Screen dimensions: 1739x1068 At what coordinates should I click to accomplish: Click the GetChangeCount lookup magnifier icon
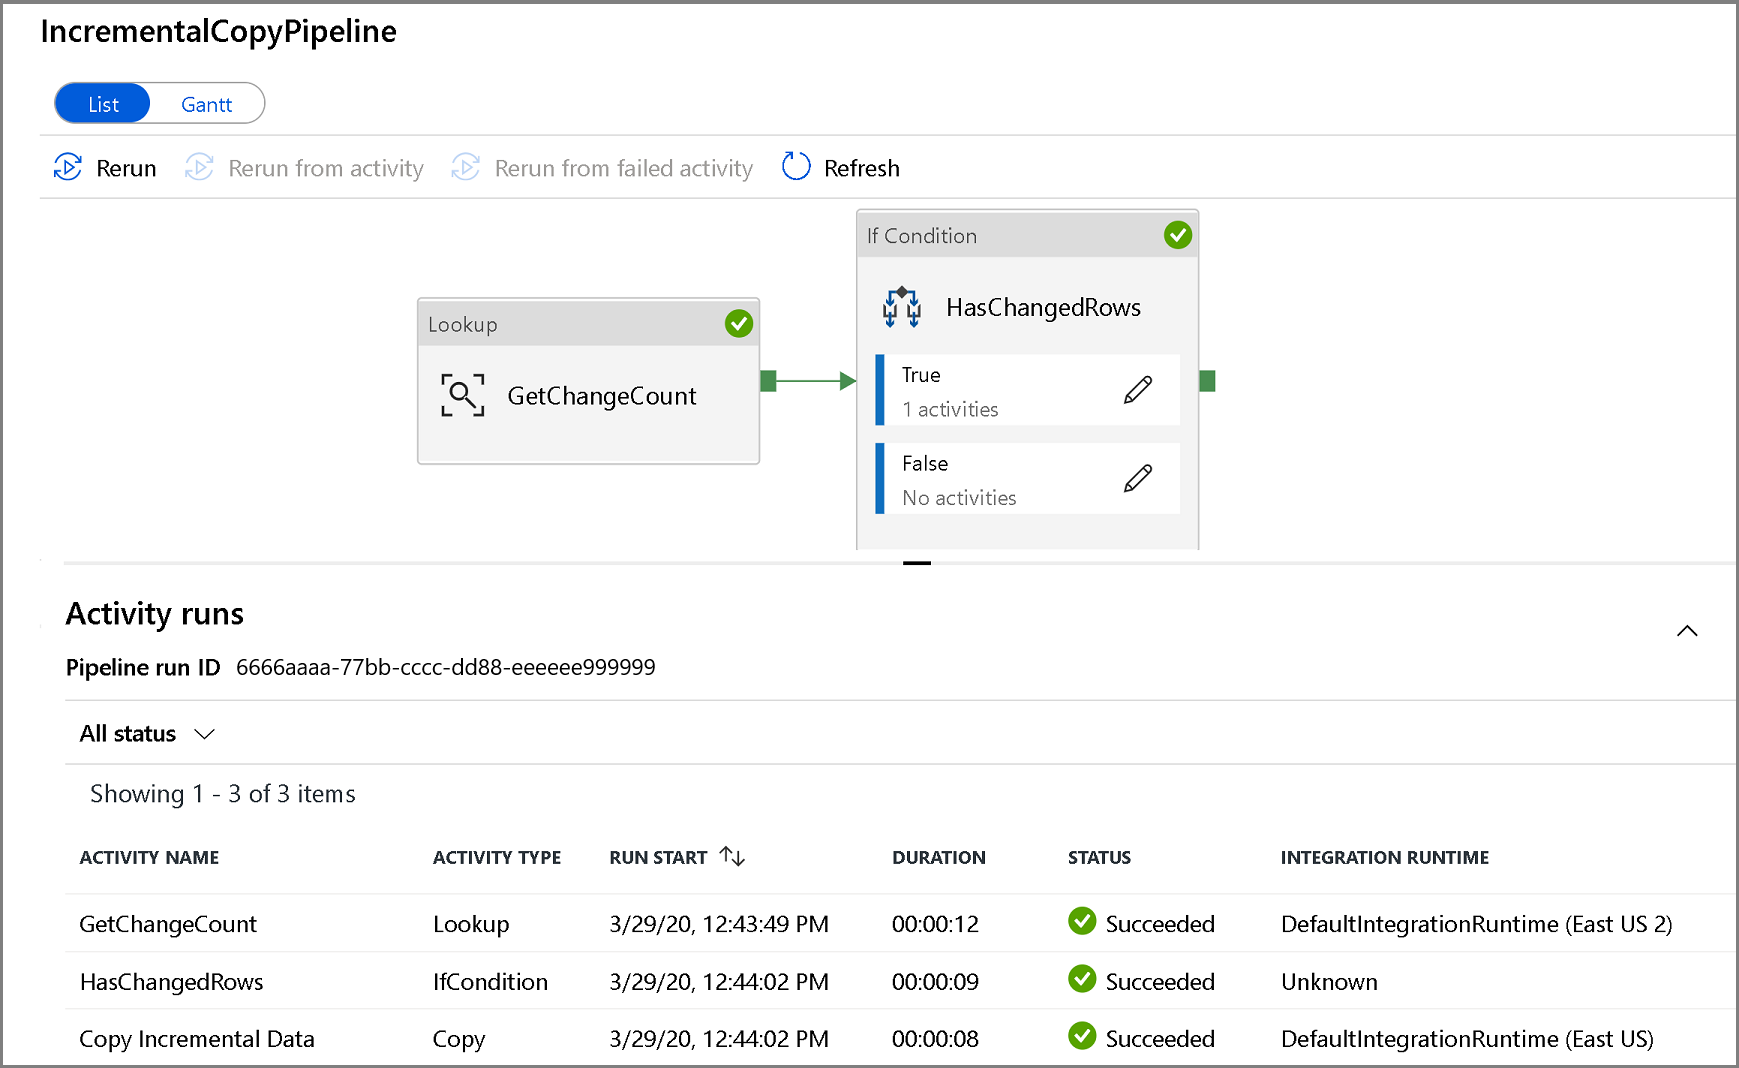click(462, 395)
